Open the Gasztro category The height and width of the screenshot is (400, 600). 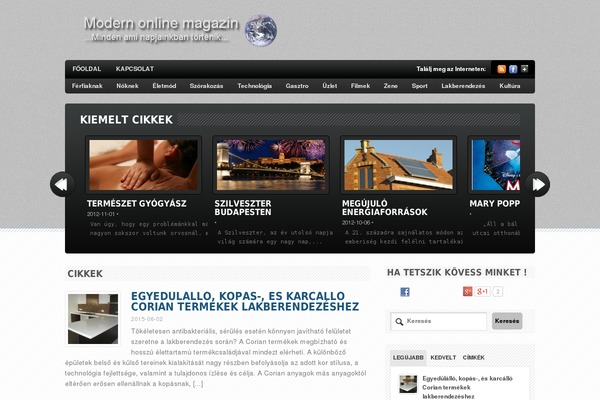click(x=297, y=86)
